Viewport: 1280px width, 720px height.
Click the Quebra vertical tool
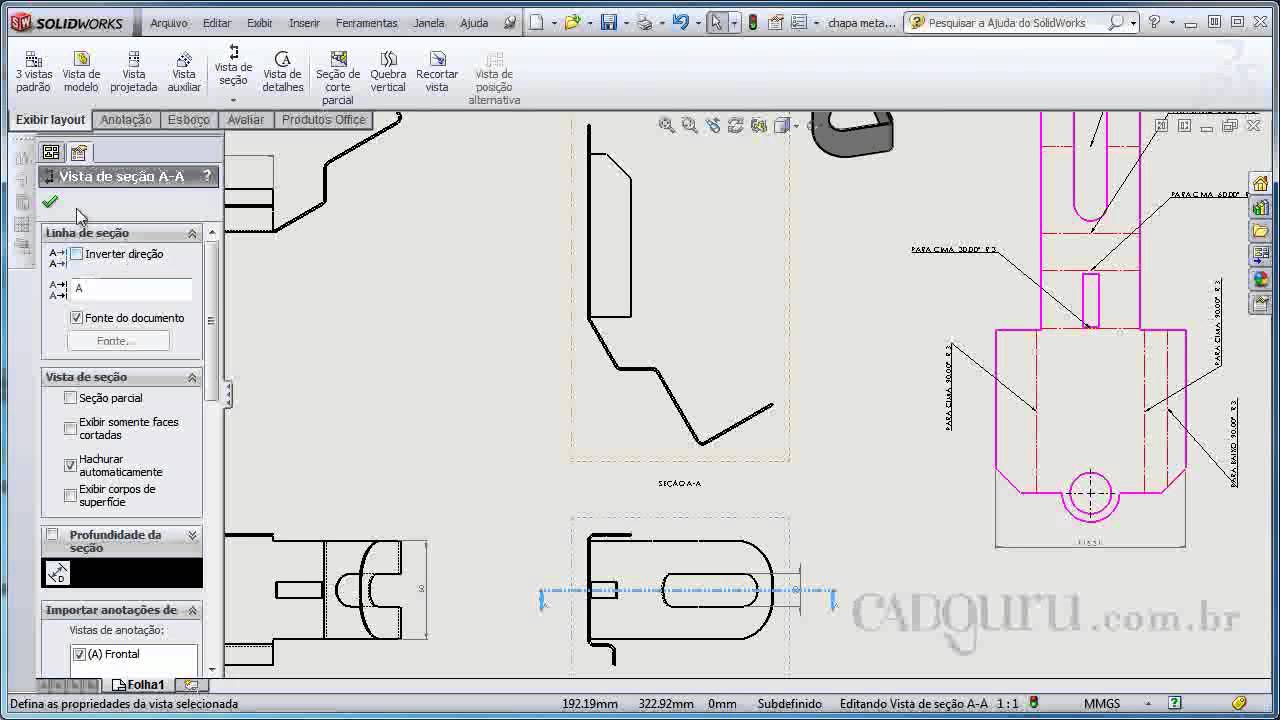[388, 72]
